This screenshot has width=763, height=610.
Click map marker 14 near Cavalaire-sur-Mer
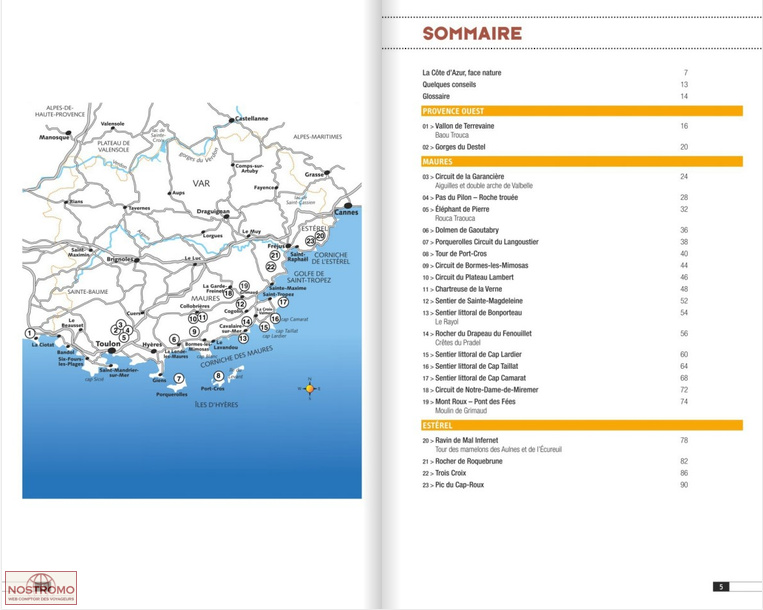(x=247, y=322)
